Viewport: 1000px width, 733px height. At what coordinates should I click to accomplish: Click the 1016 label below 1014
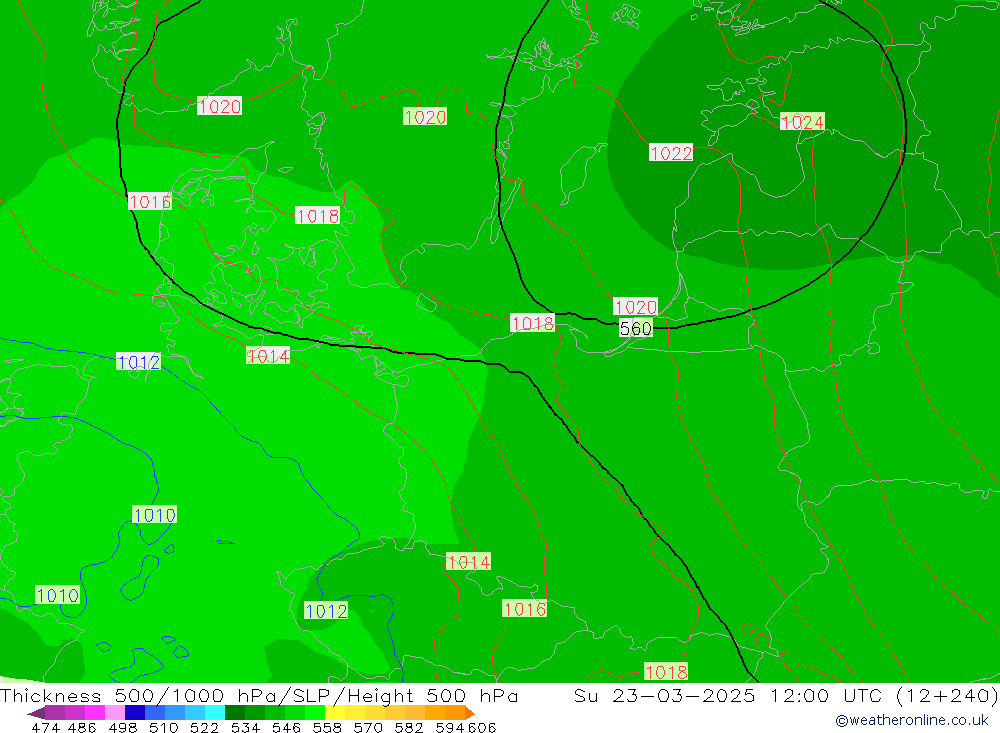(524, 609)
